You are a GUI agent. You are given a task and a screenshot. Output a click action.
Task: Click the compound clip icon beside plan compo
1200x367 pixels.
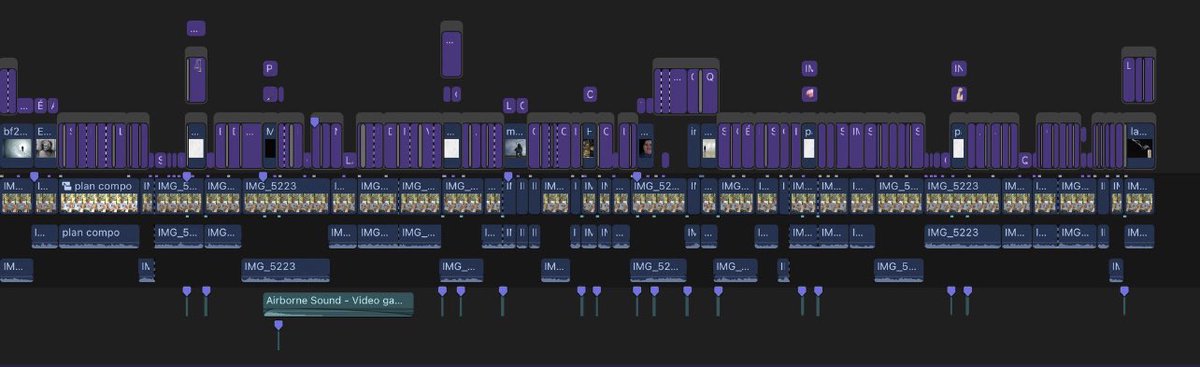point(67,186)
